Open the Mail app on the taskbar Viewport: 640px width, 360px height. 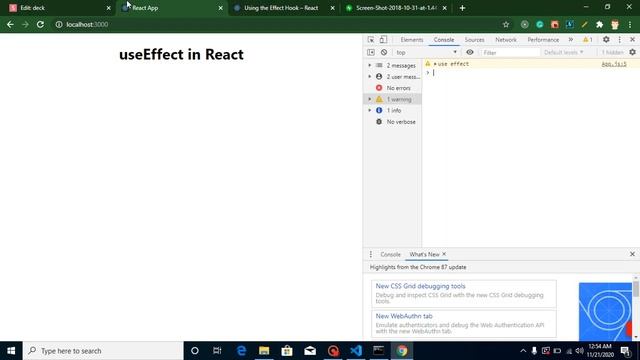pos(310,351)
